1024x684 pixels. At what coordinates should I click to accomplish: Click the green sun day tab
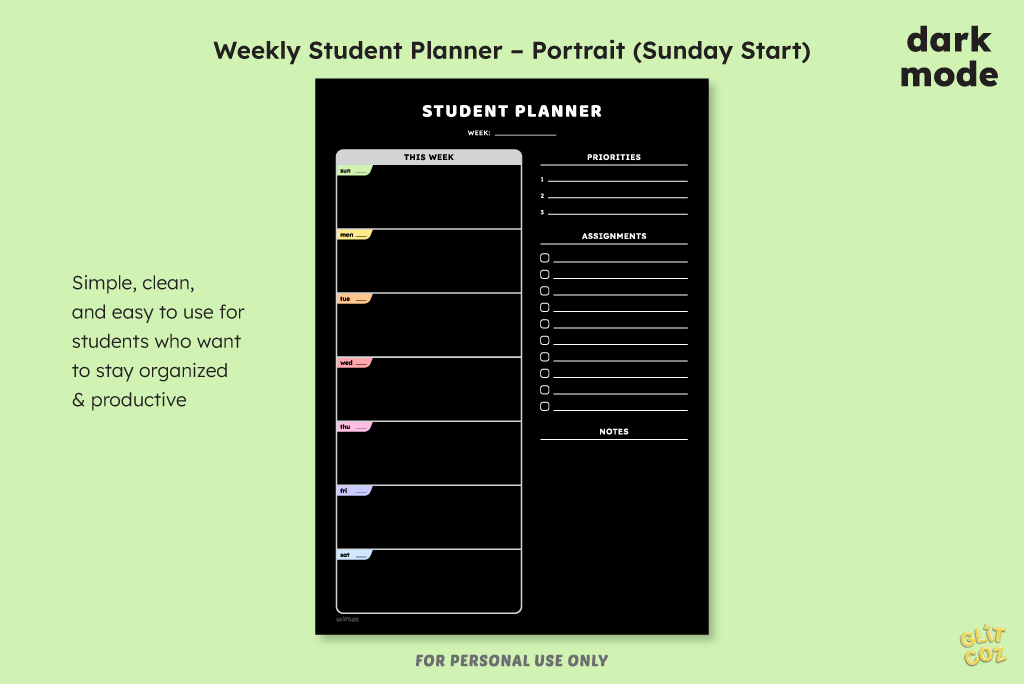(x=355, y=171)
